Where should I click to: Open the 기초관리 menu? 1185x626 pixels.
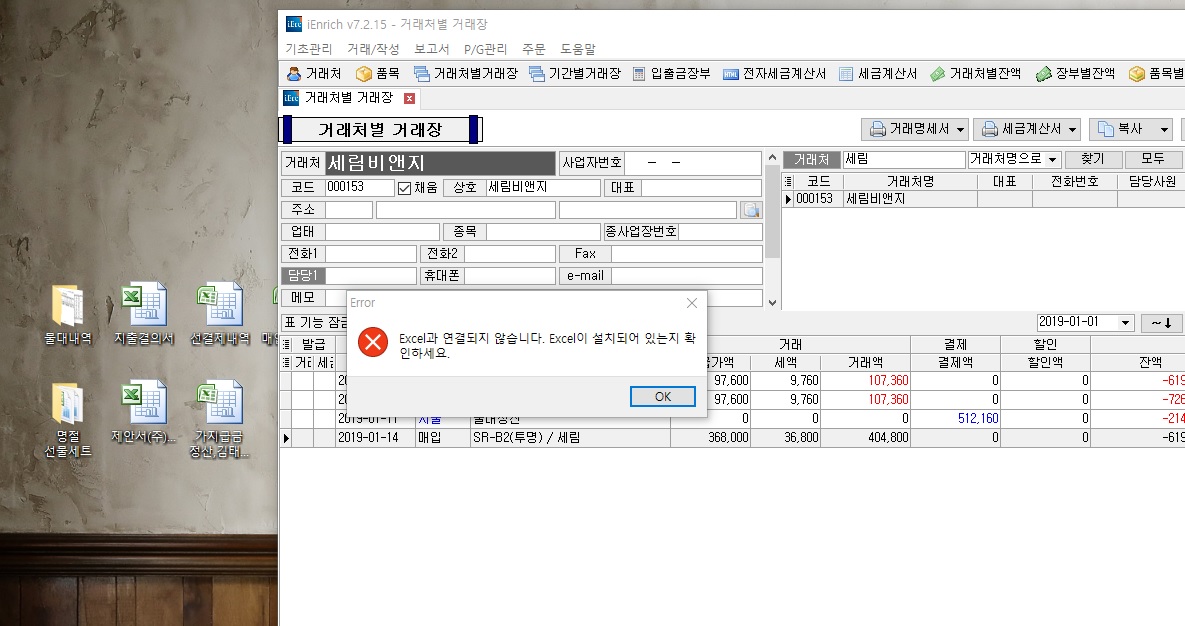point(309,49)
